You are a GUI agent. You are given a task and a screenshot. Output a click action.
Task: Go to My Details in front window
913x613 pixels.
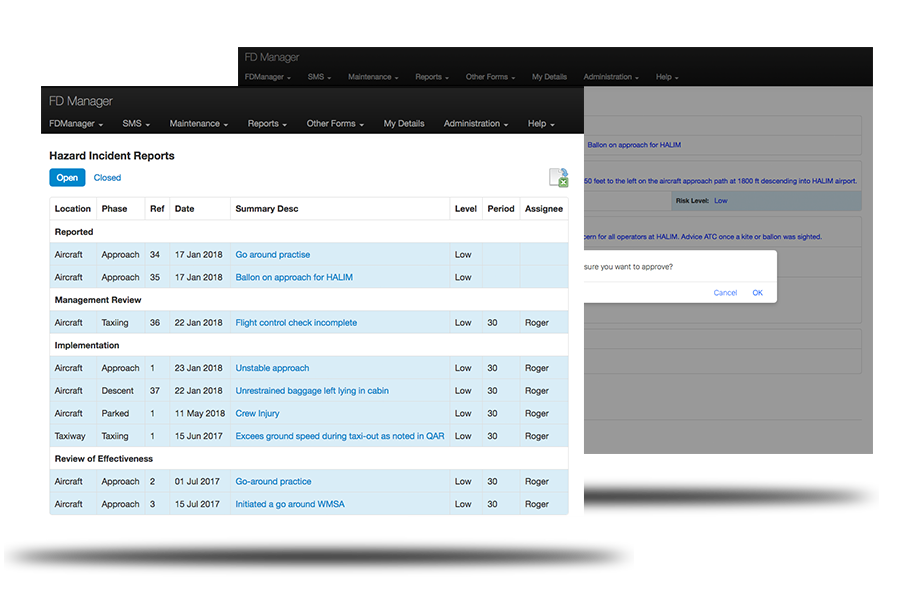pos(404,123)
